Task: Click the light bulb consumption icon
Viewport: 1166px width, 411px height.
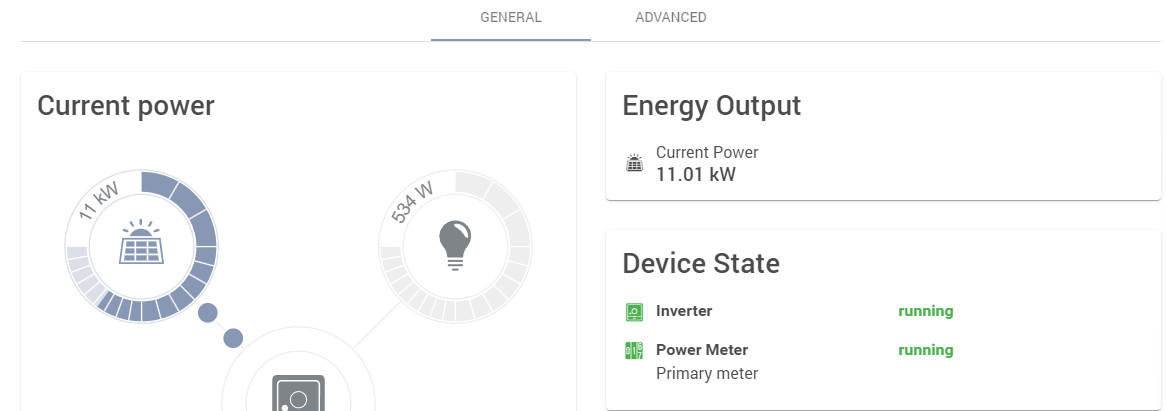Action: 456,245
